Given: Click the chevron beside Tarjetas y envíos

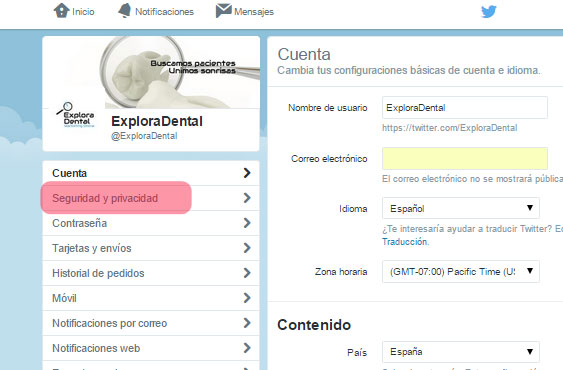Looking at the screenshot, I should pyautogui.click(x=247, y=248).
